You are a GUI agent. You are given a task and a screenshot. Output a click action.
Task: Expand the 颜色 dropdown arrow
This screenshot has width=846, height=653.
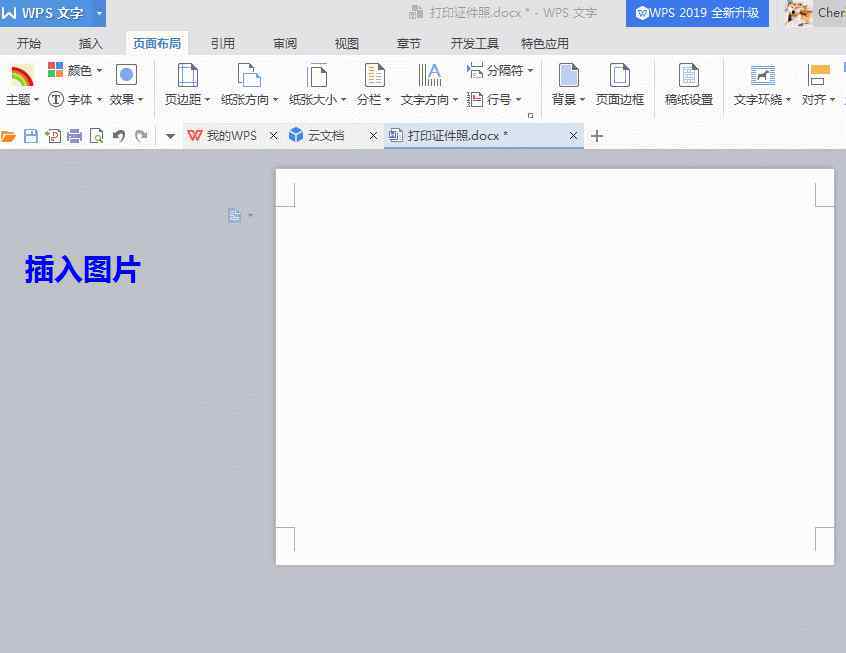(99, 70)
